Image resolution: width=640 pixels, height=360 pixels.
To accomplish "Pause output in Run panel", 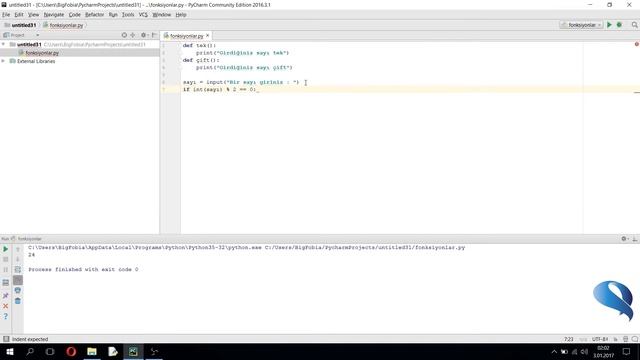I will point(6,269).
